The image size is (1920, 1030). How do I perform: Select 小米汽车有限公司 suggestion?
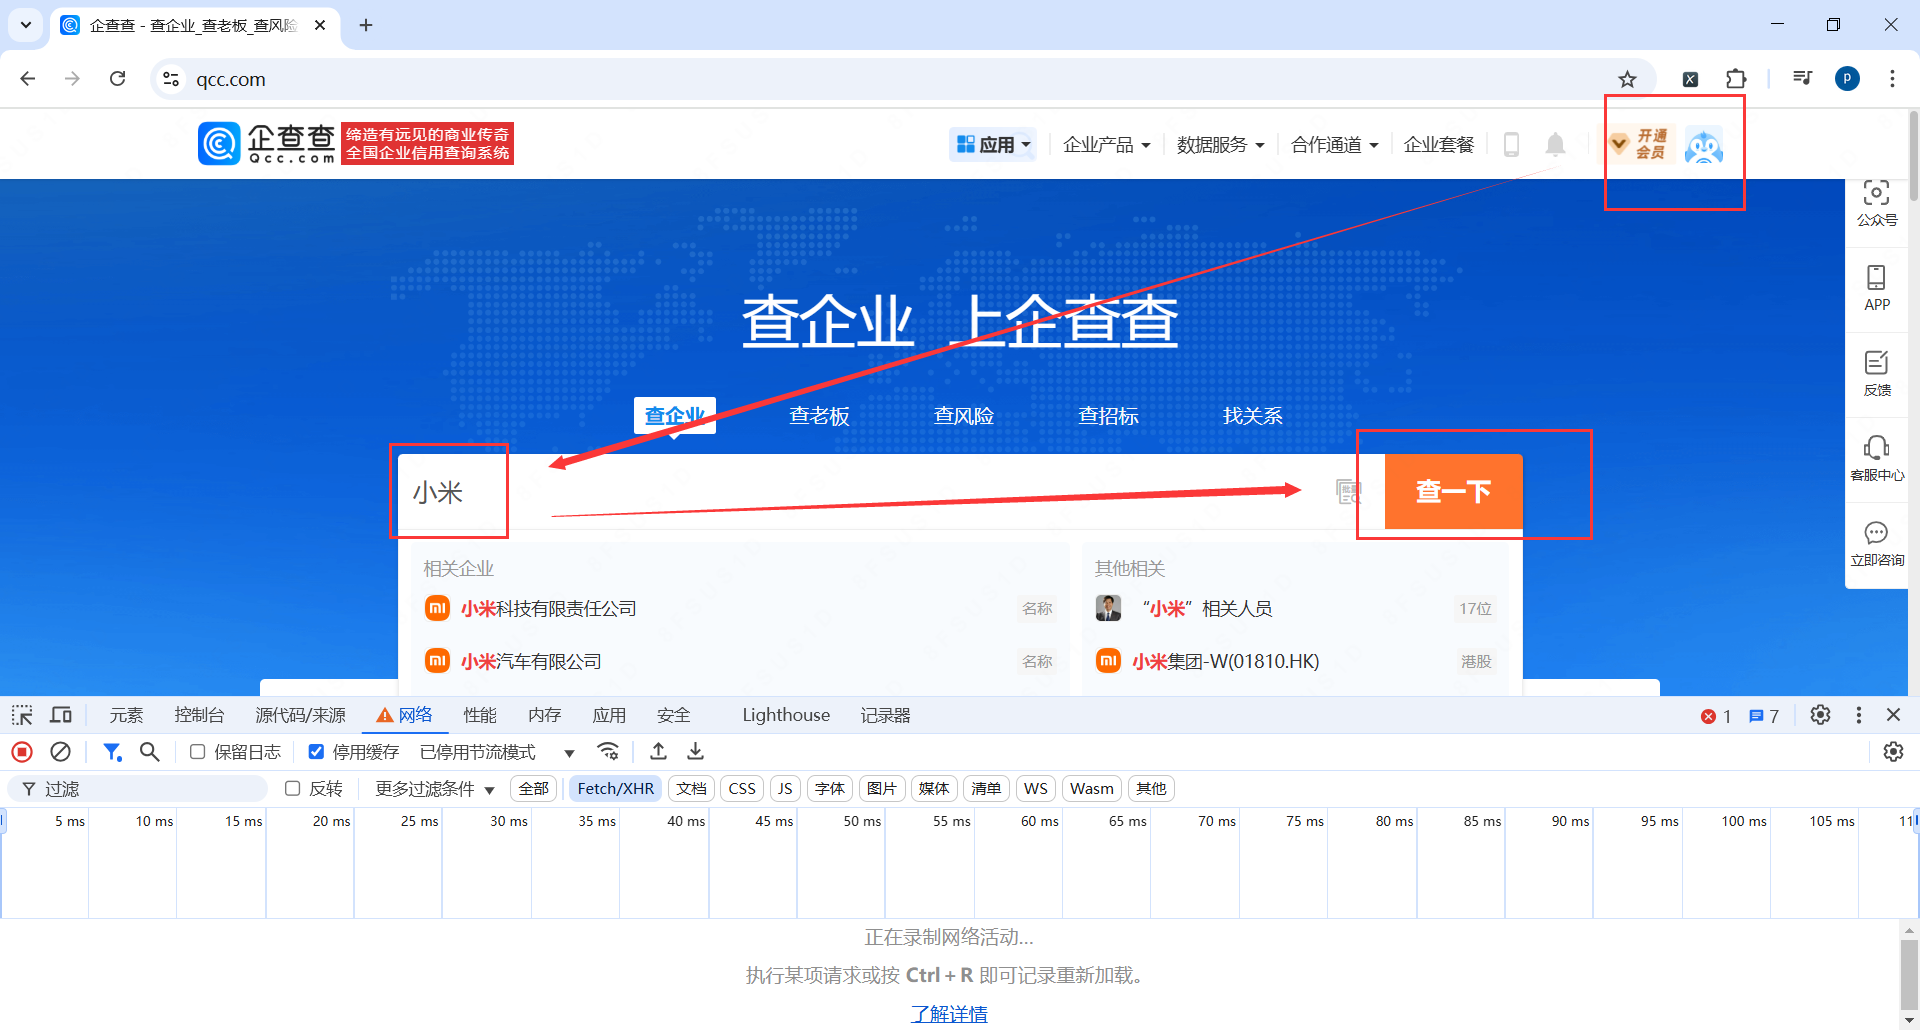pos(740,661)
